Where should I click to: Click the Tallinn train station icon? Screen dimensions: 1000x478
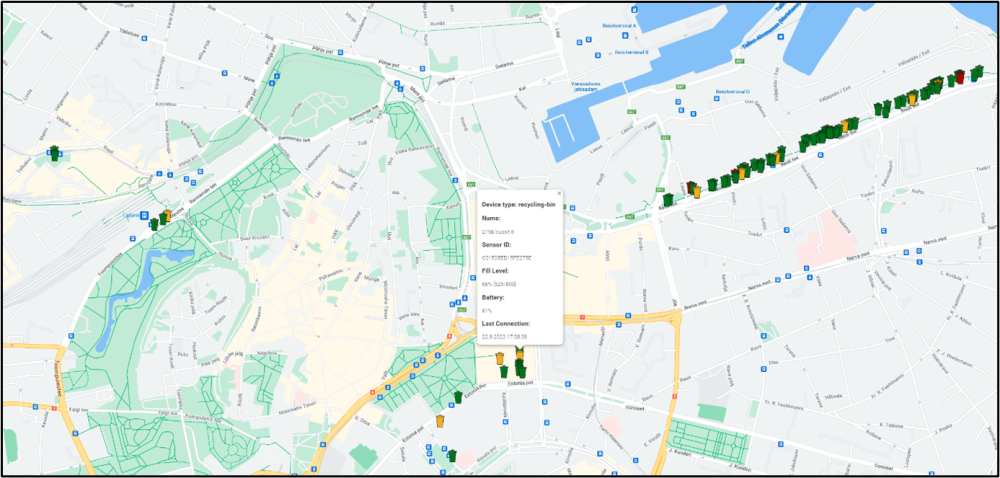[x=145, y=214]
